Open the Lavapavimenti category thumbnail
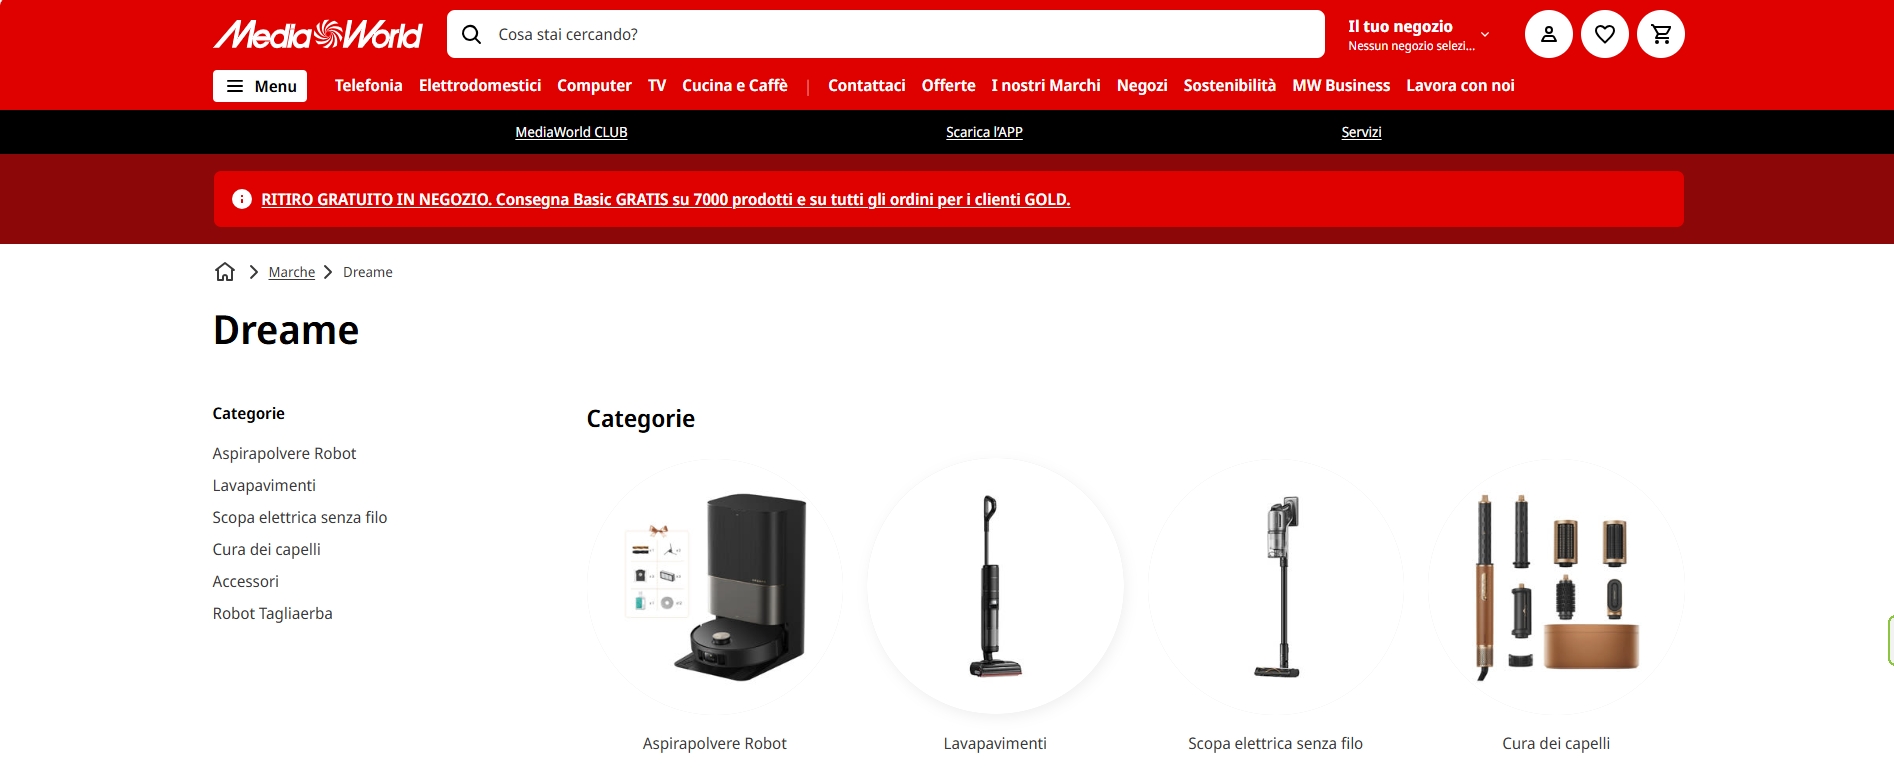The width and height of the screenshot is (1894, 779). click(x=995, y=586)
